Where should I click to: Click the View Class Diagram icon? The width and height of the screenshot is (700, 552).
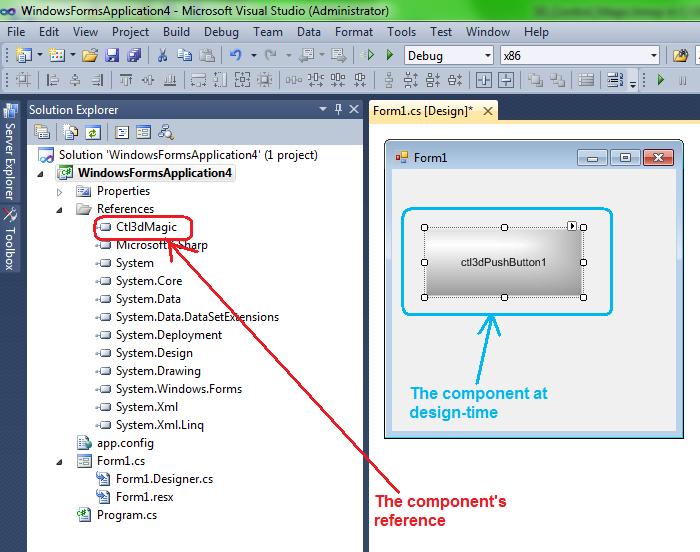tap(166, 131)
